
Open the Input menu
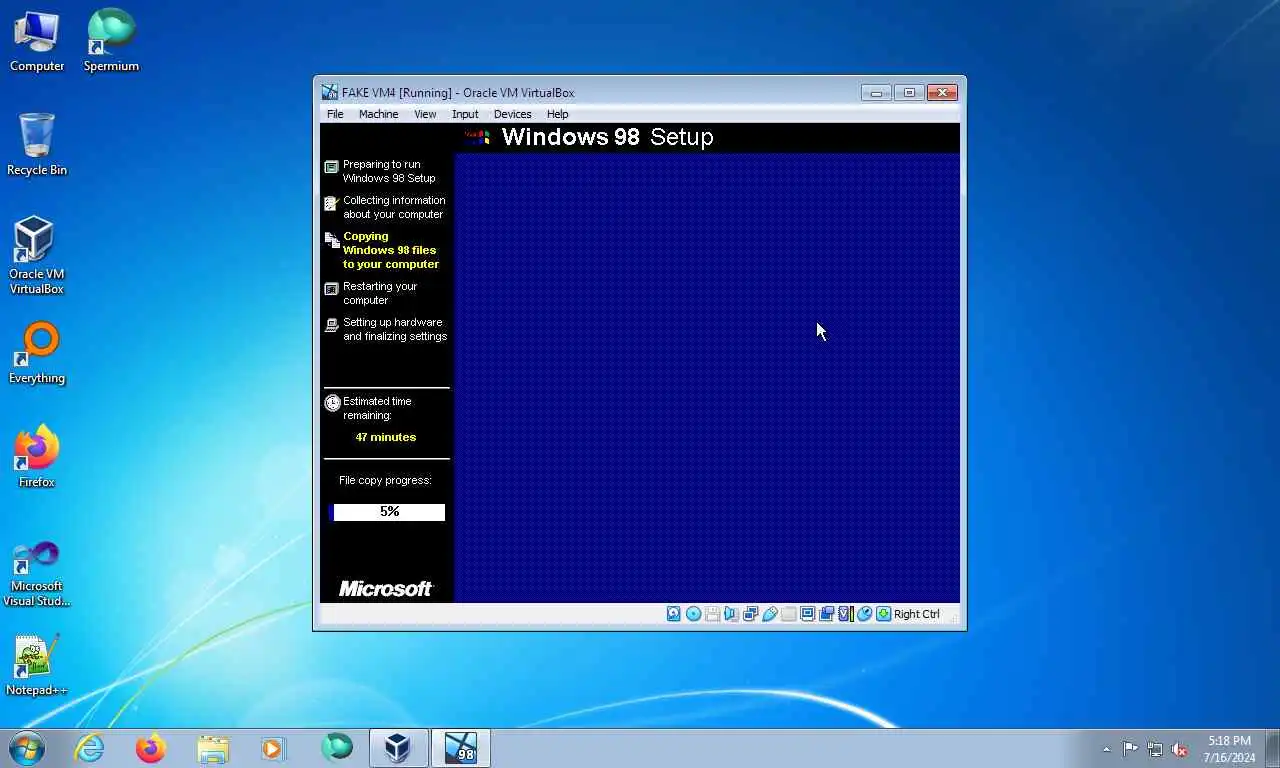click(465, 114)
